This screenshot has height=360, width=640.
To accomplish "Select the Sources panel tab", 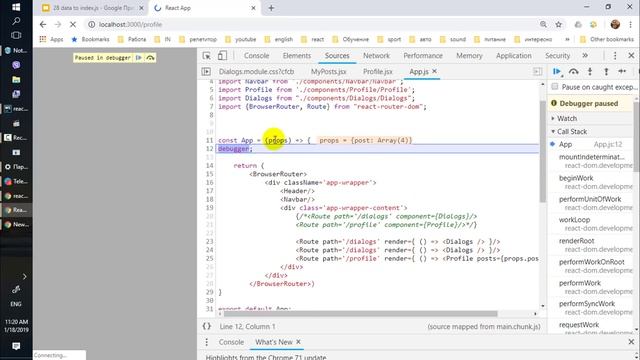I will click(x=337, y=56).
